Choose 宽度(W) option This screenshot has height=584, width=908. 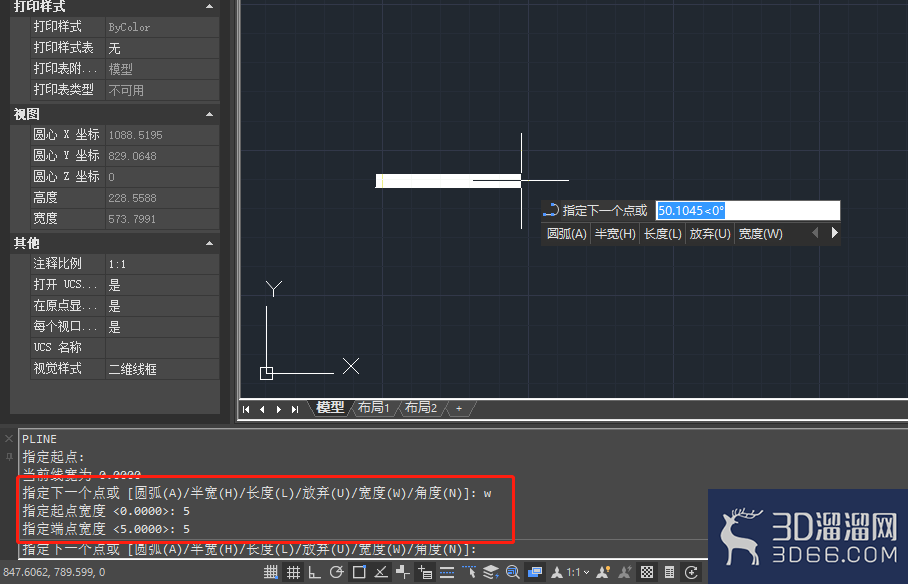pyautogui.click(x=760, y=234)
